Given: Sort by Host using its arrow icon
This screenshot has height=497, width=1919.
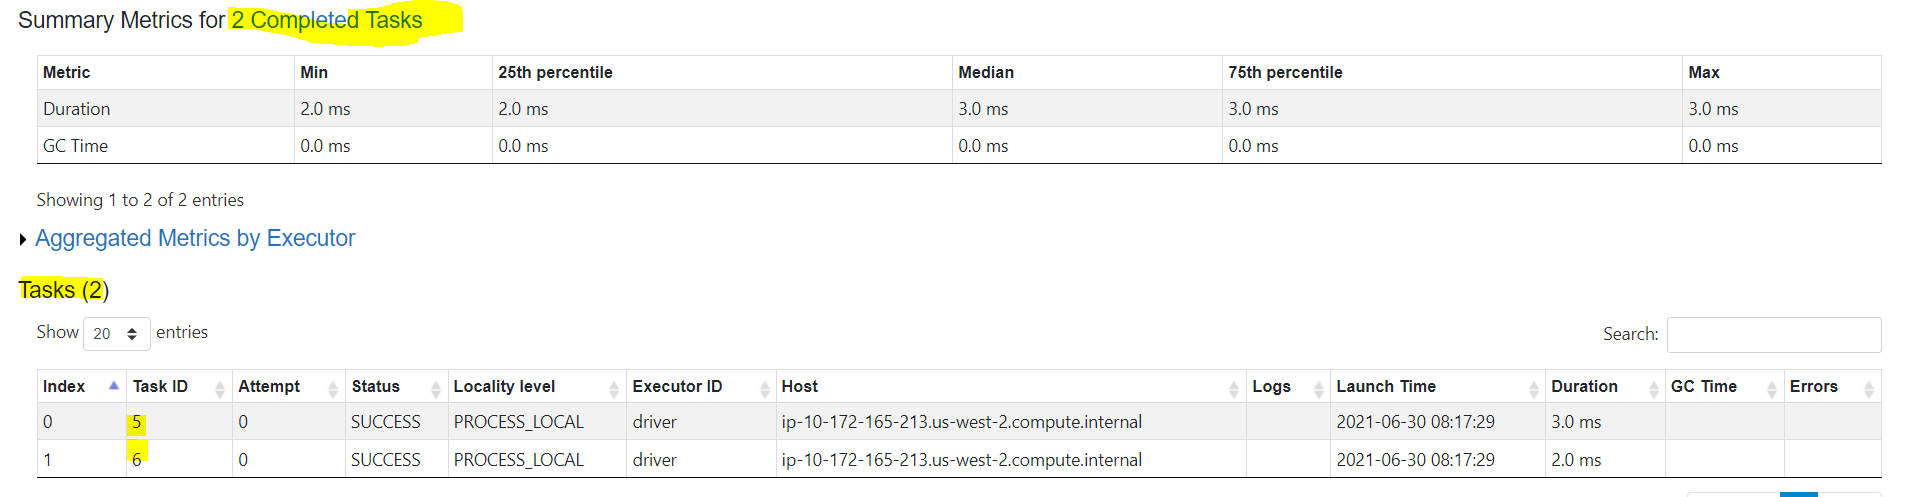Looking at the screenshot, I should 1234,388.
